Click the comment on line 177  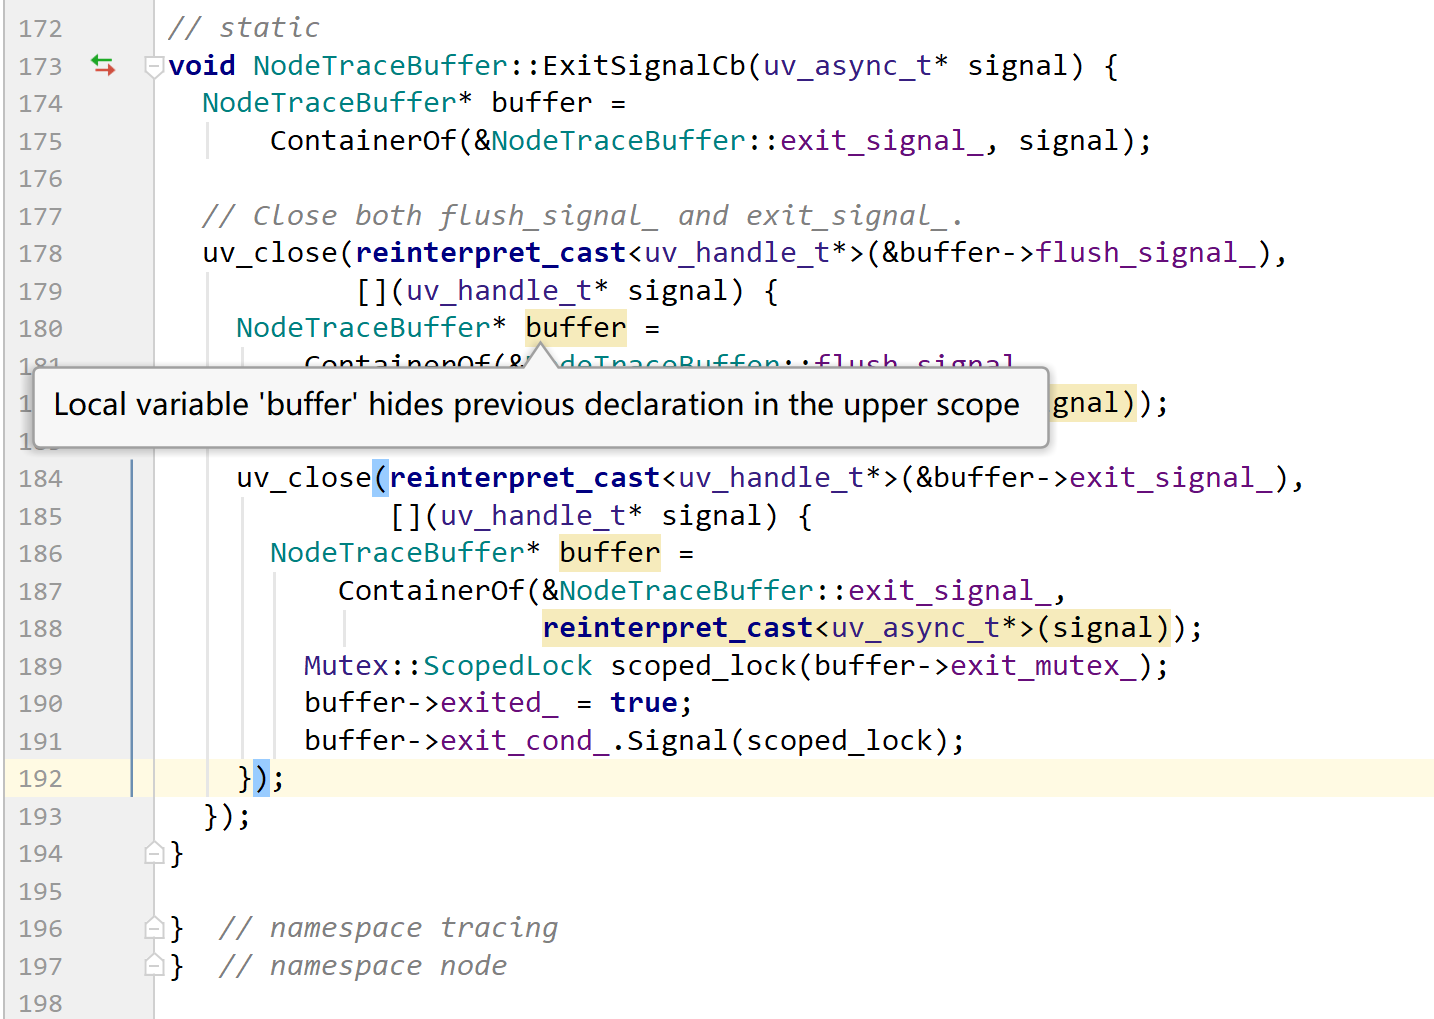coord(582,216)
